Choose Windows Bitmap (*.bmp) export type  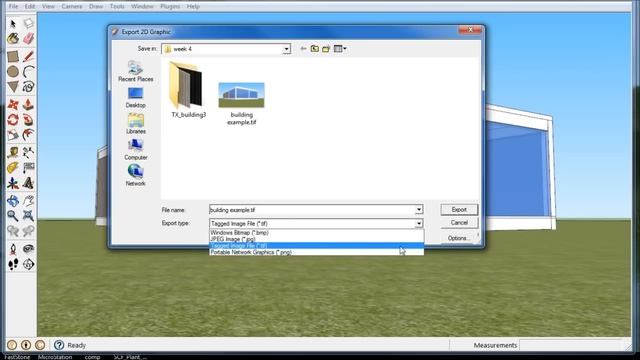click(316, 233)
